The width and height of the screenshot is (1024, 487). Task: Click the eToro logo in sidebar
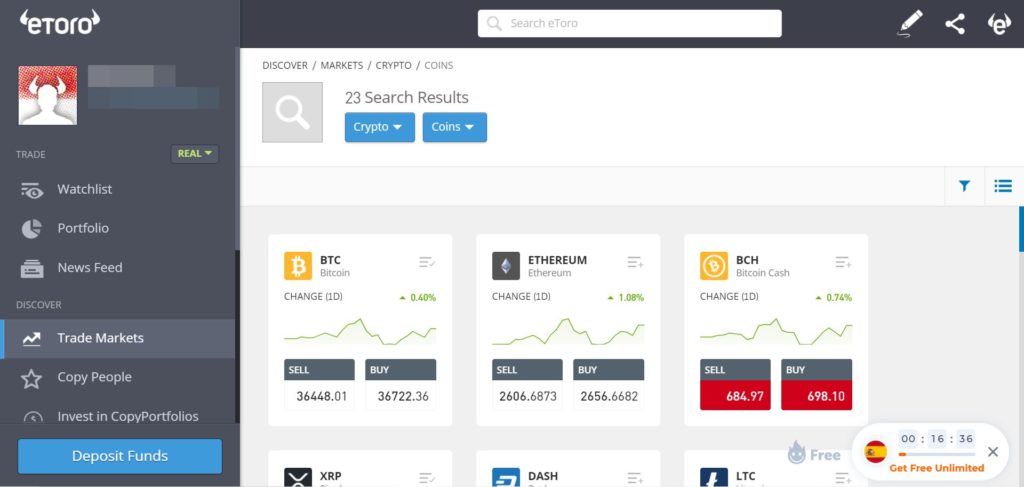click(59, 22)
